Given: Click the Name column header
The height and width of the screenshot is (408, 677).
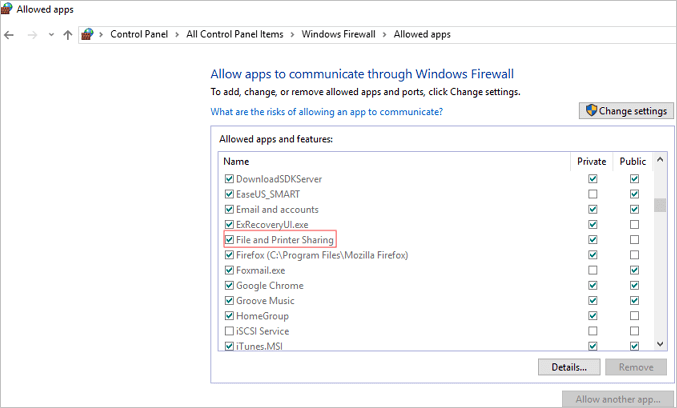Looking at the screenshot, I should point(236,161).
